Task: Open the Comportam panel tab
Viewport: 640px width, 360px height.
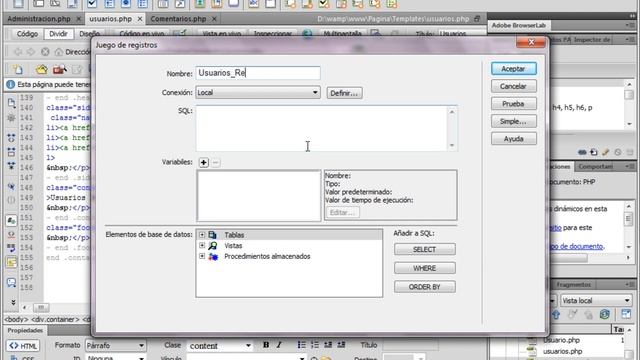Action: coord(596,167)
